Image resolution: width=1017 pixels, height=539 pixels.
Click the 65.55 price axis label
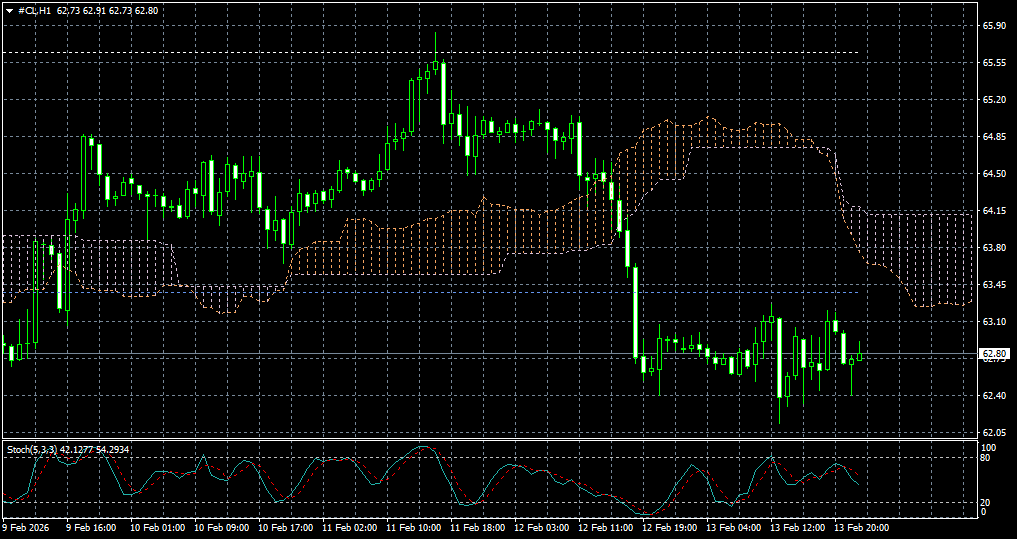(993, 63)
